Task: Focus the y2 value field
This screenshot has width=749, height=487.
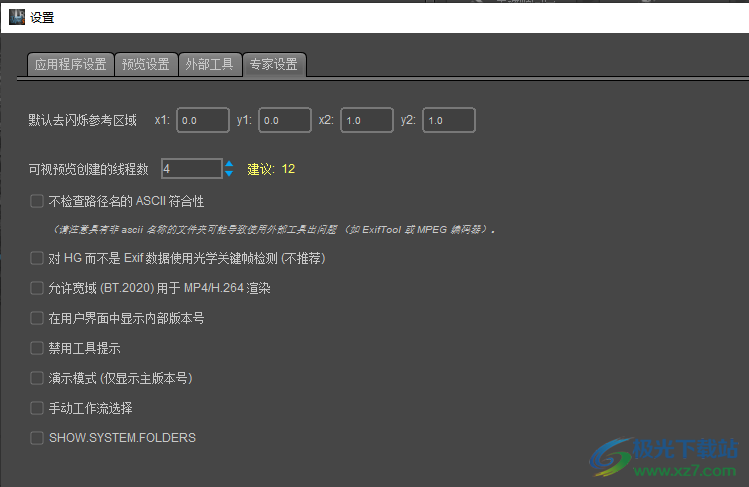Action: click(x=449, y=120)
